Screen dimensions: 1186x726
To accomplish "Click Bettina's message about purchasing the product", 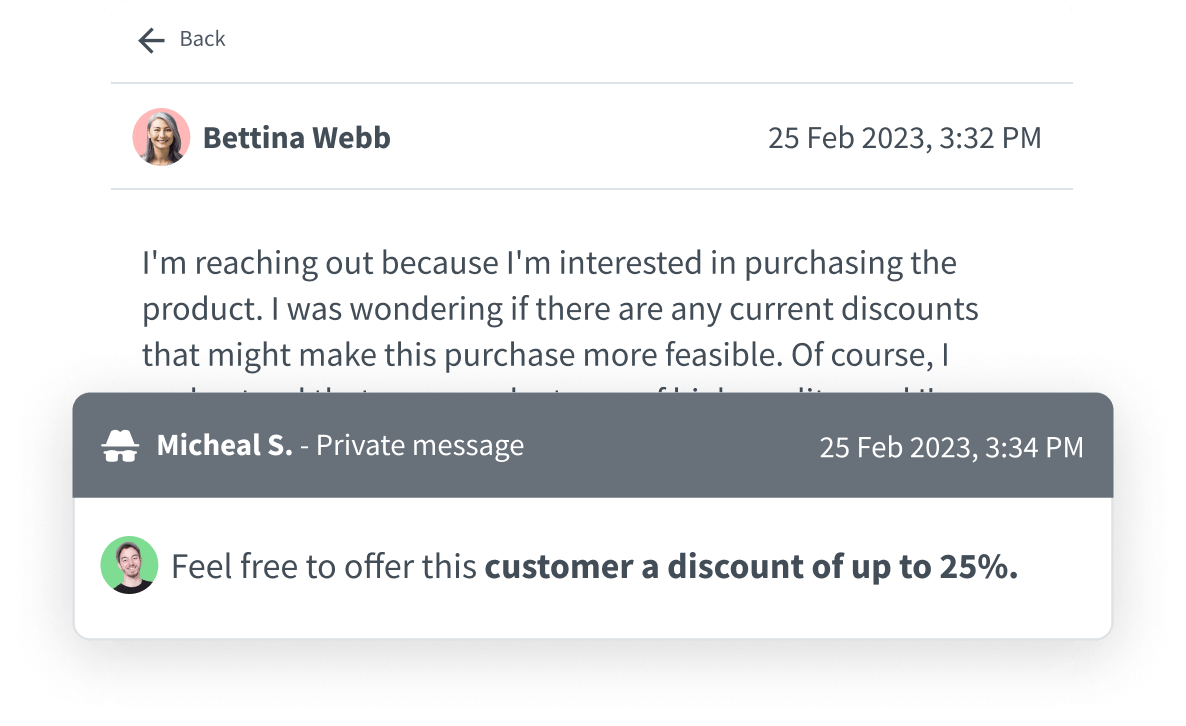I will click(560, 308).
